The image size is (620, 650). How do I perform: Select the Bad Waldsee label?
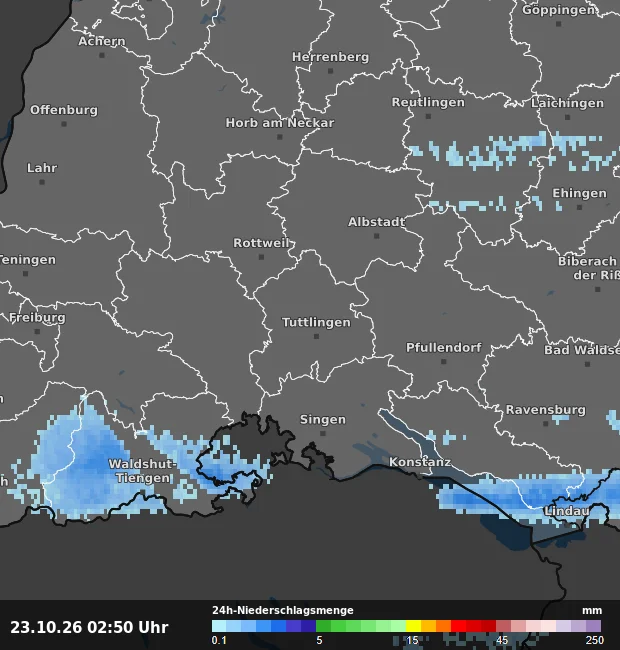pyautogui.click(x=582, y=350)
